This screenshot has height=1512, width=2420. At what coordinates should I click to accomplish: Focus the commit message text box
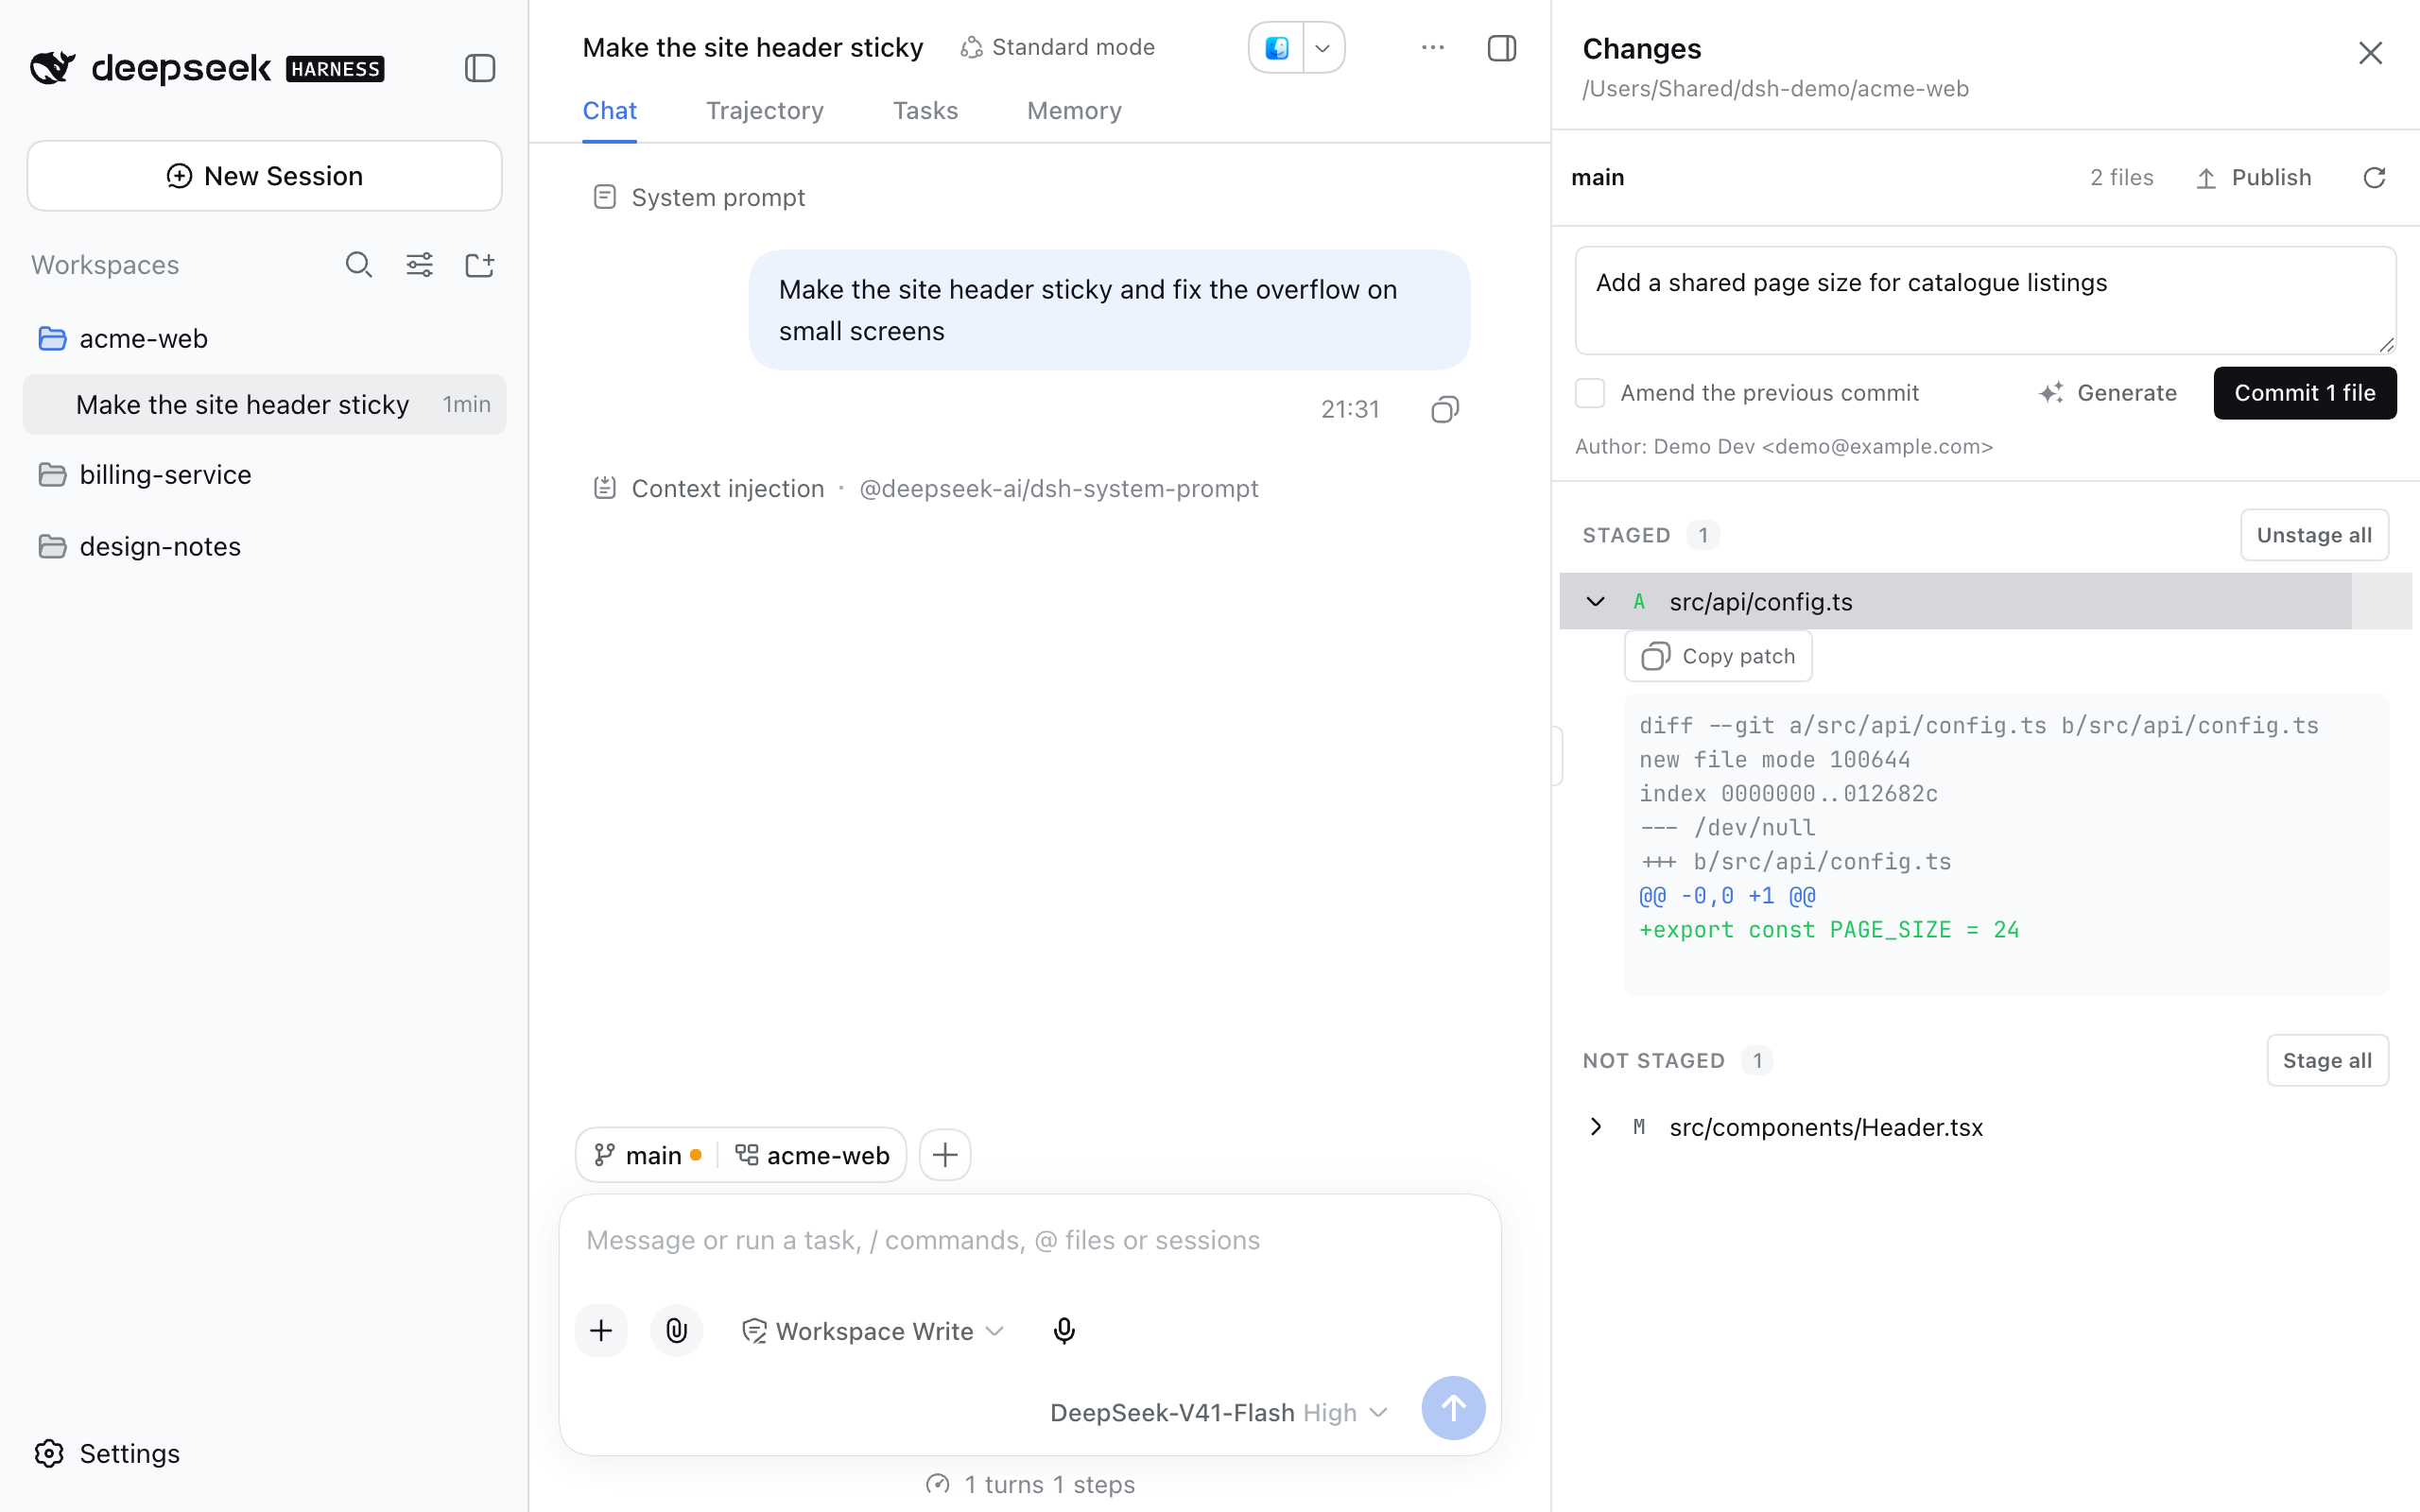1985,300
